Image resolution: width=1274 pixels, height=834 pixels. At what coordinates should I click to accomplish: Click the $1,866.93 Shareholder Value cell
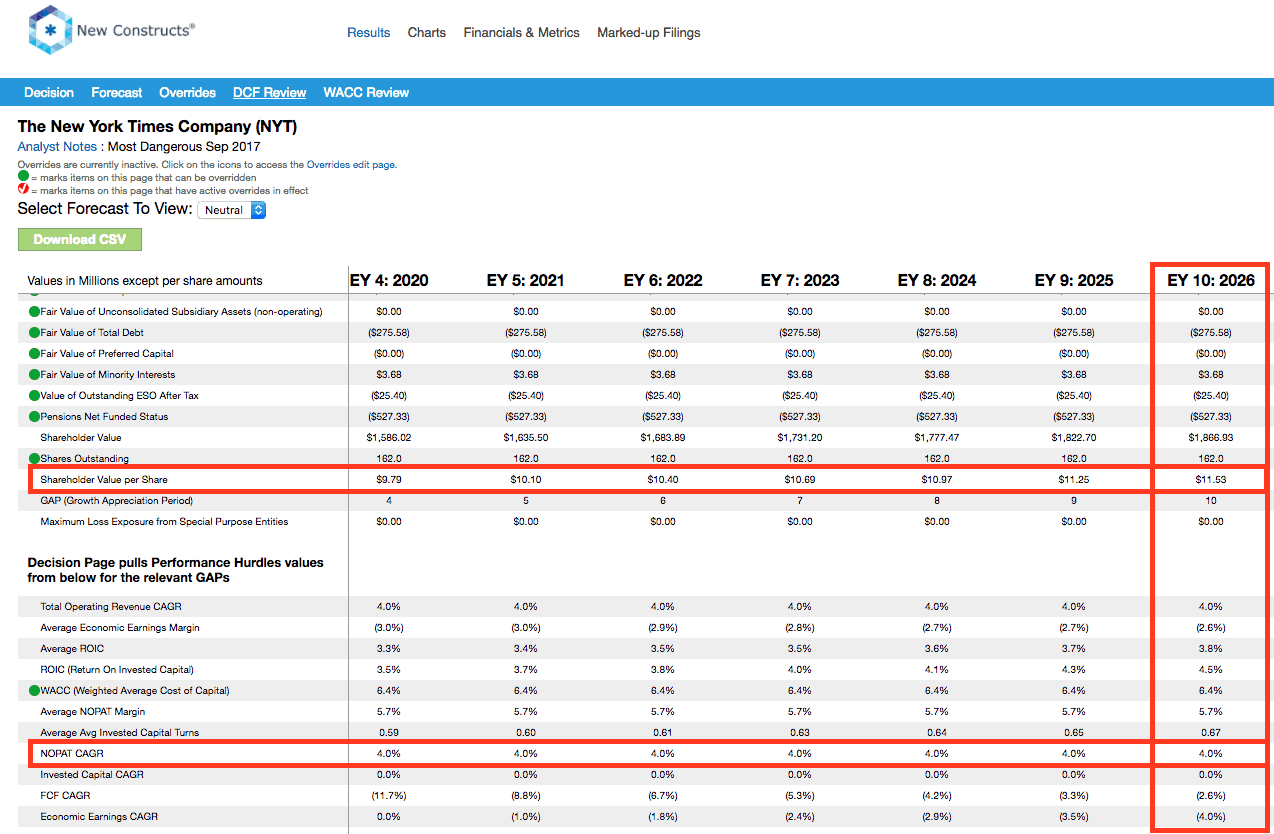coord(1211,438)
